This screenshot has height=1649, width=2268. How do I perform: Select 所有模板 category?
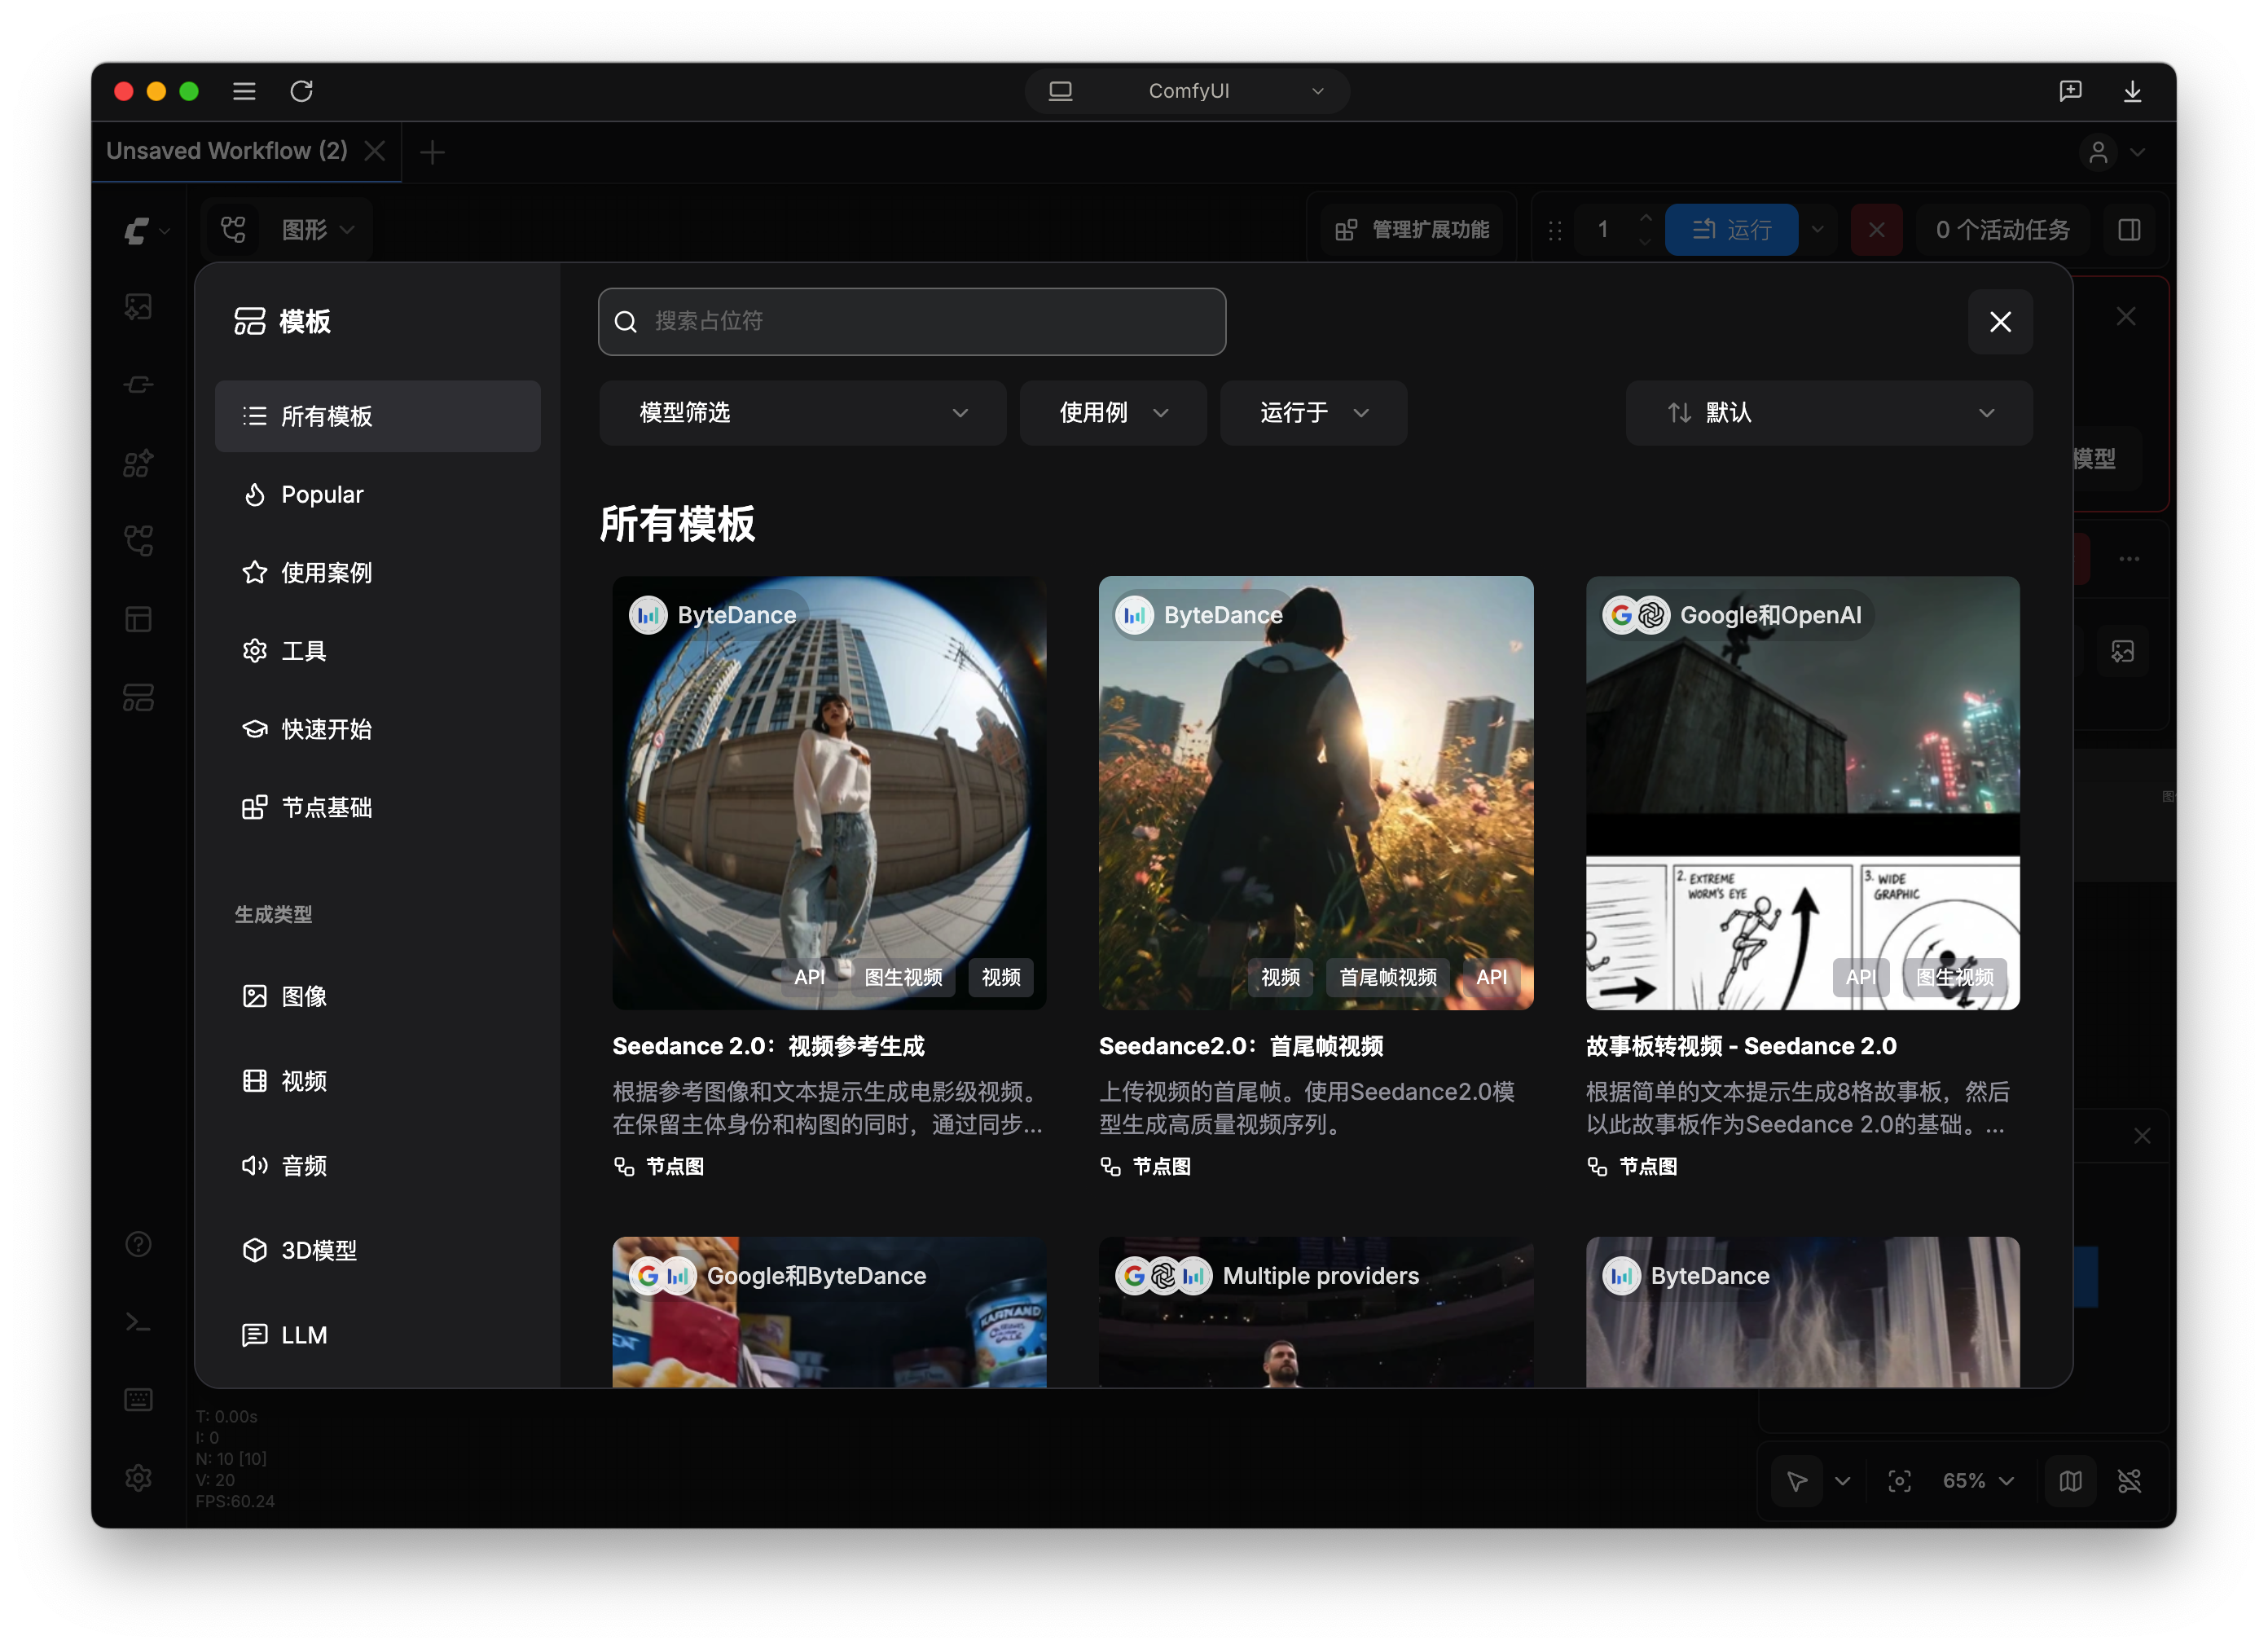click(x=378, y=416)
